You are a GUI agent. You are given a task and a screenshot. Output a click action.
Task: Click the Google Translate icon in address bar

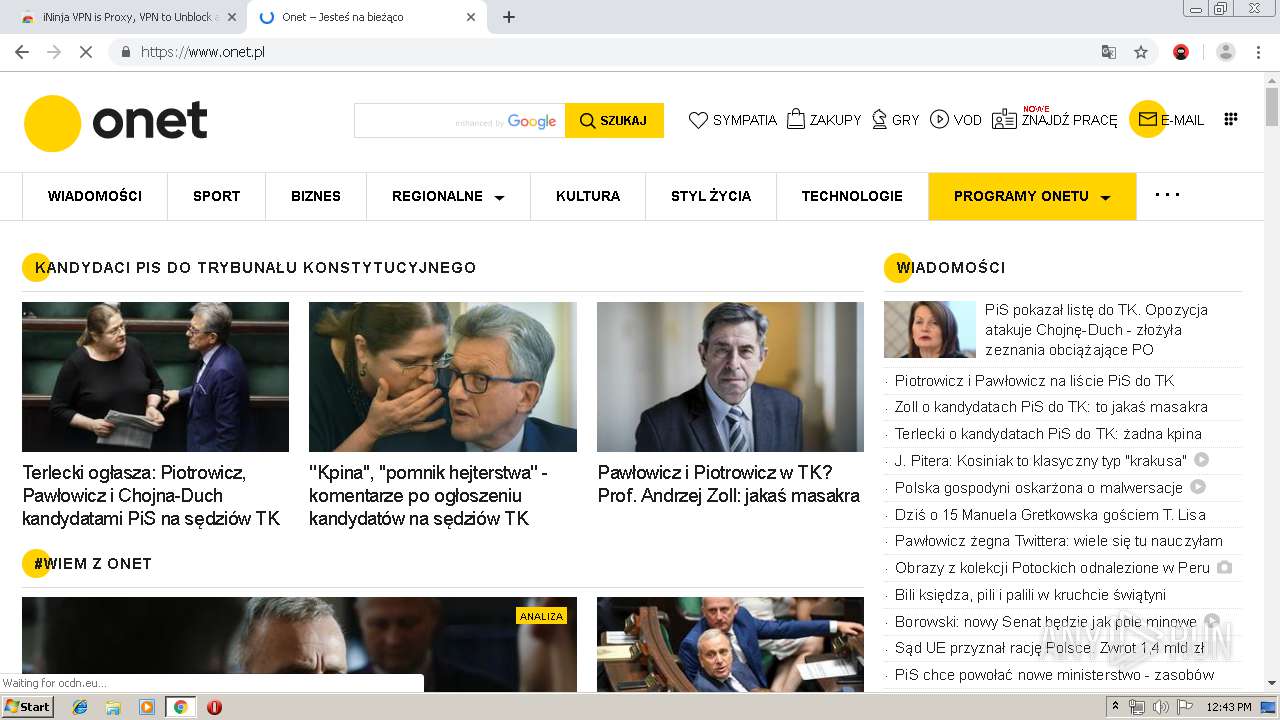coord(1108,52)
